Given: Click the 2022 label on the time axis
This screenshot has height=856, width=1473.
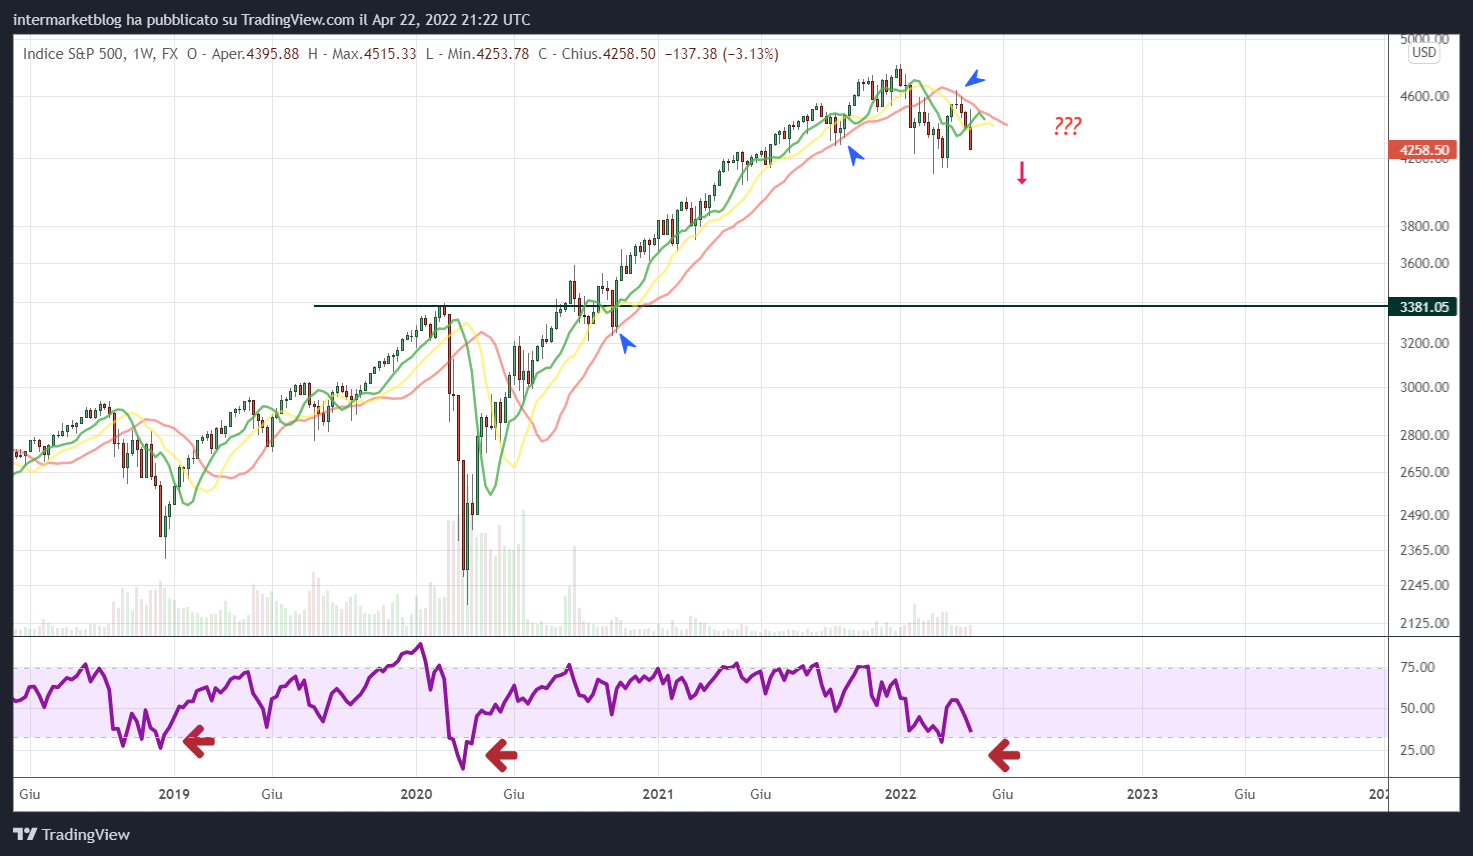Looking at the screenshot, I should click(900, 794).
